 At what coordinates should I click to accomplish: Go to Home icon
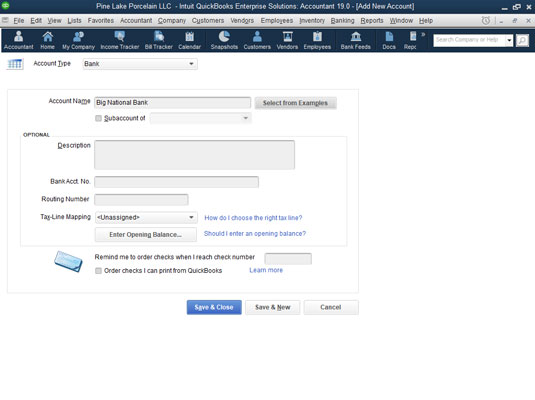tap(47, 40)
